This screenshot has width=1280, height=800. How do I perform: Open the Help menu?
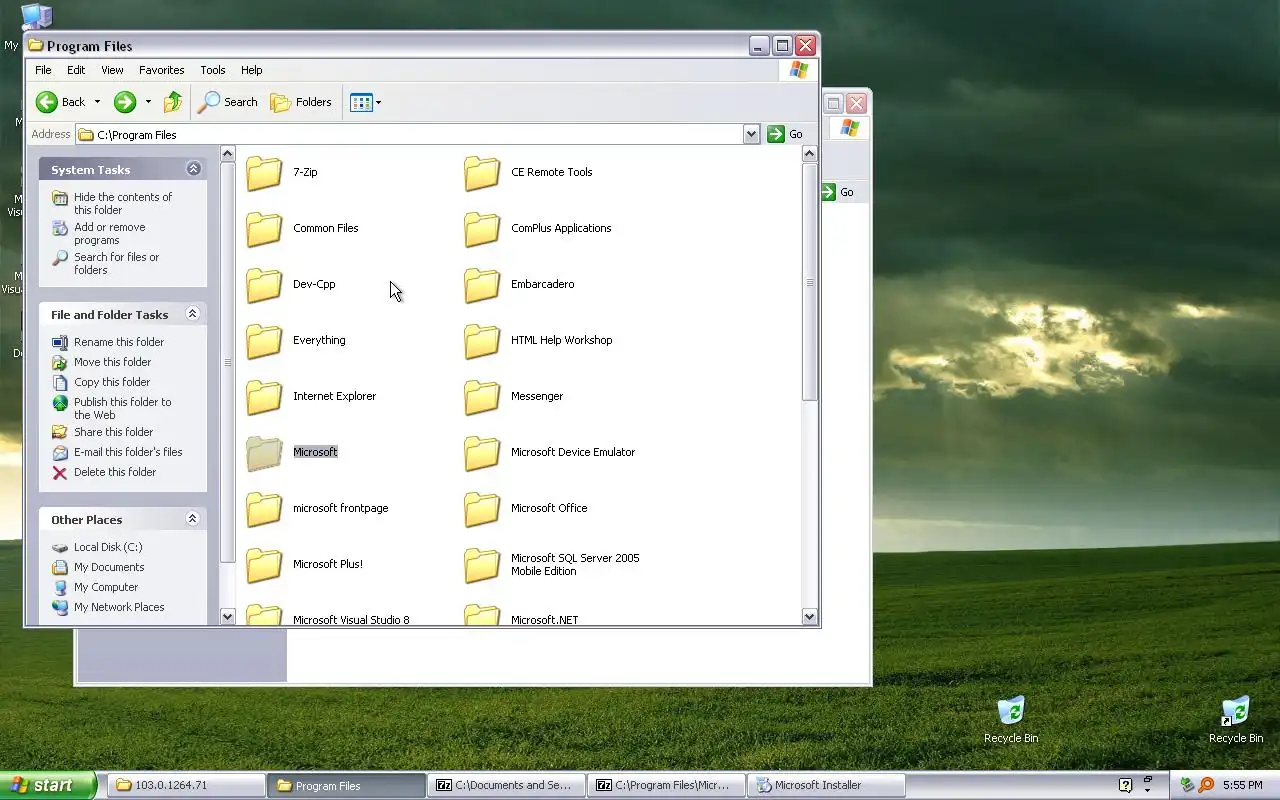pos(252,70)
